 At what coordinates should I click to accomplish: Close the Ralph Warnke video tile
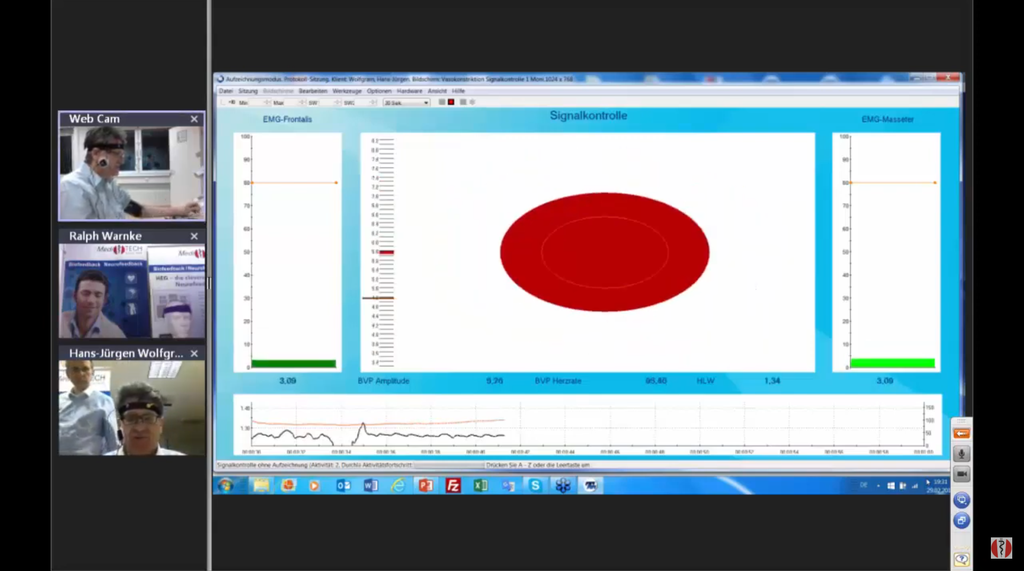(x=194, y=236)
